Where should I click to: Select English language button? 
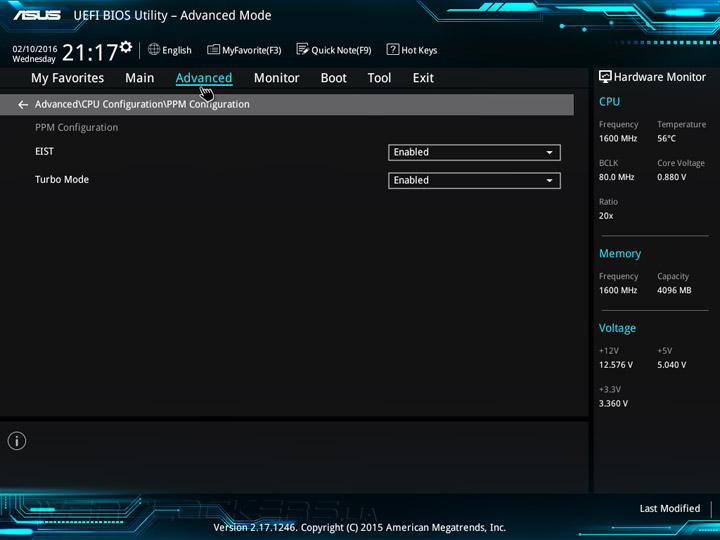[177, 50]
